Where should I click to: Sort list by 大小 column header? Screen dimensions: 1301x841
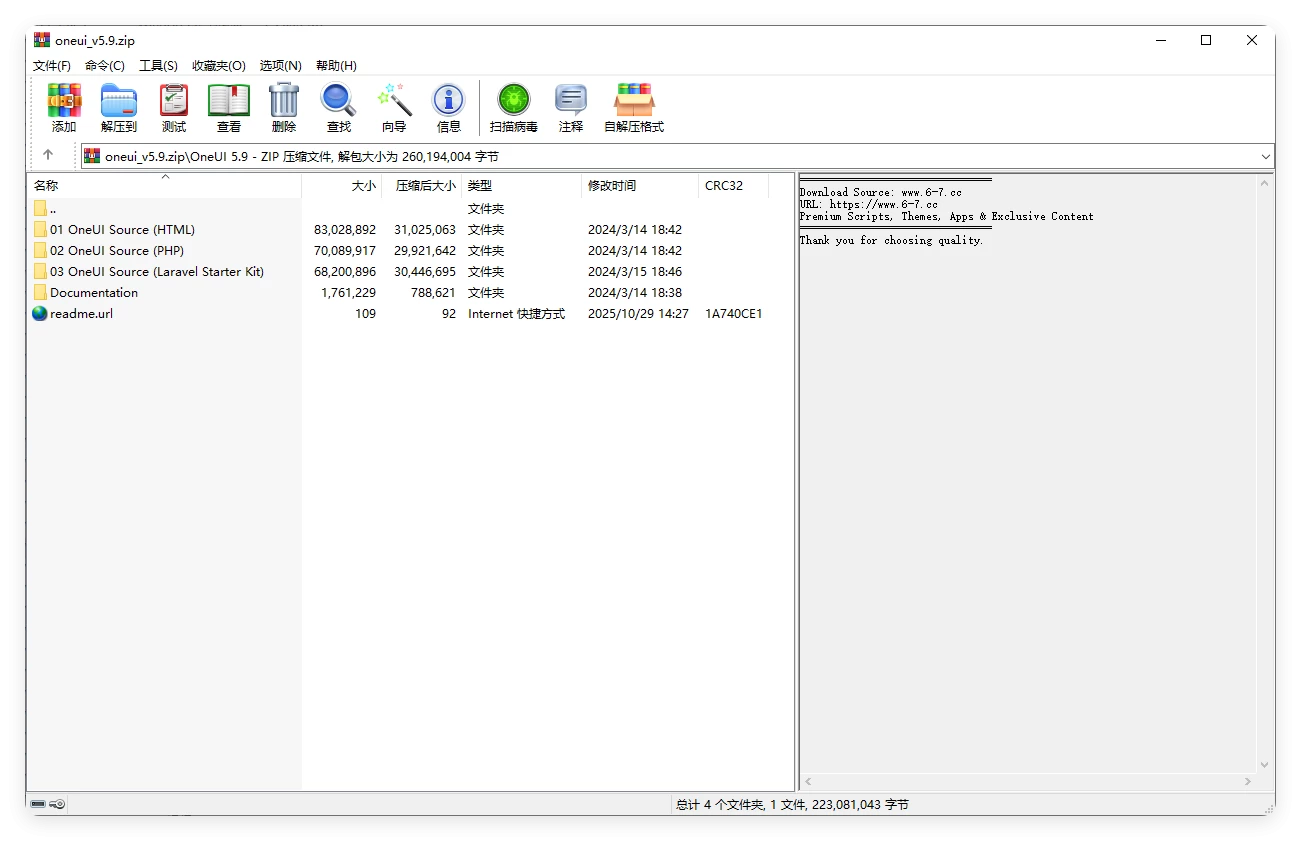click(363, 185)
